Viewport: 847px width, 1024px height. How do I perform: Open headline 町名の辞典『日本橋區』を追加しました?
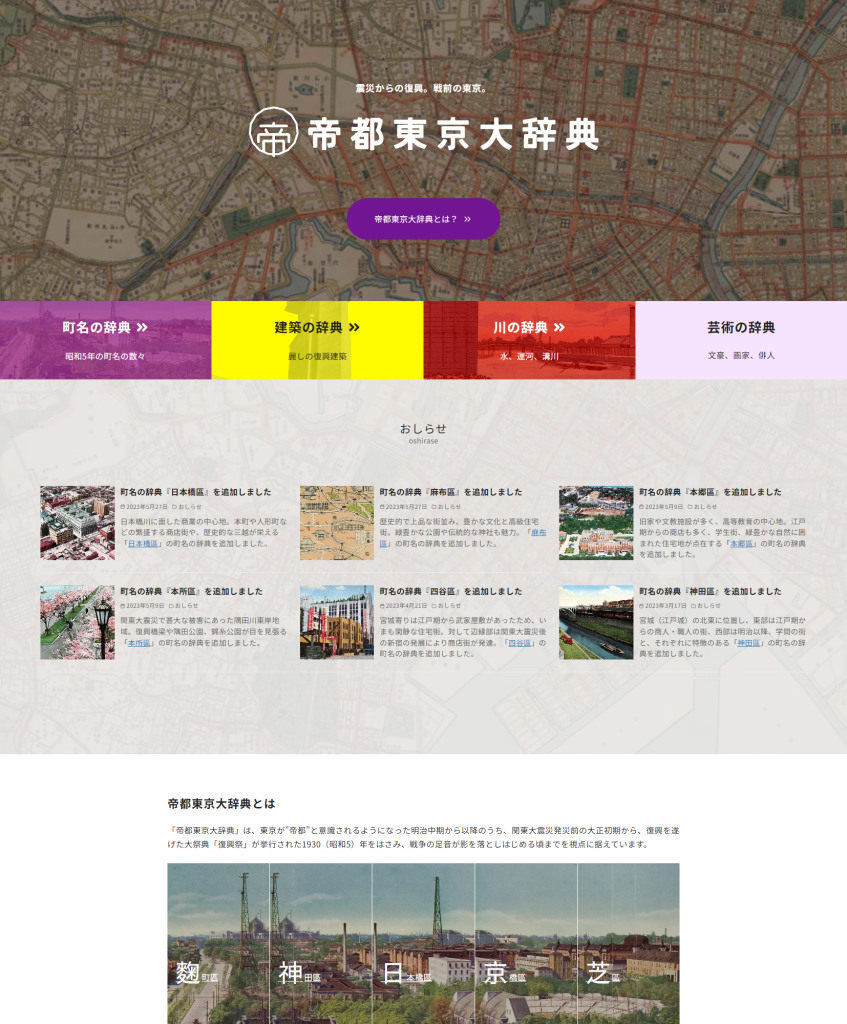(195, 492)
